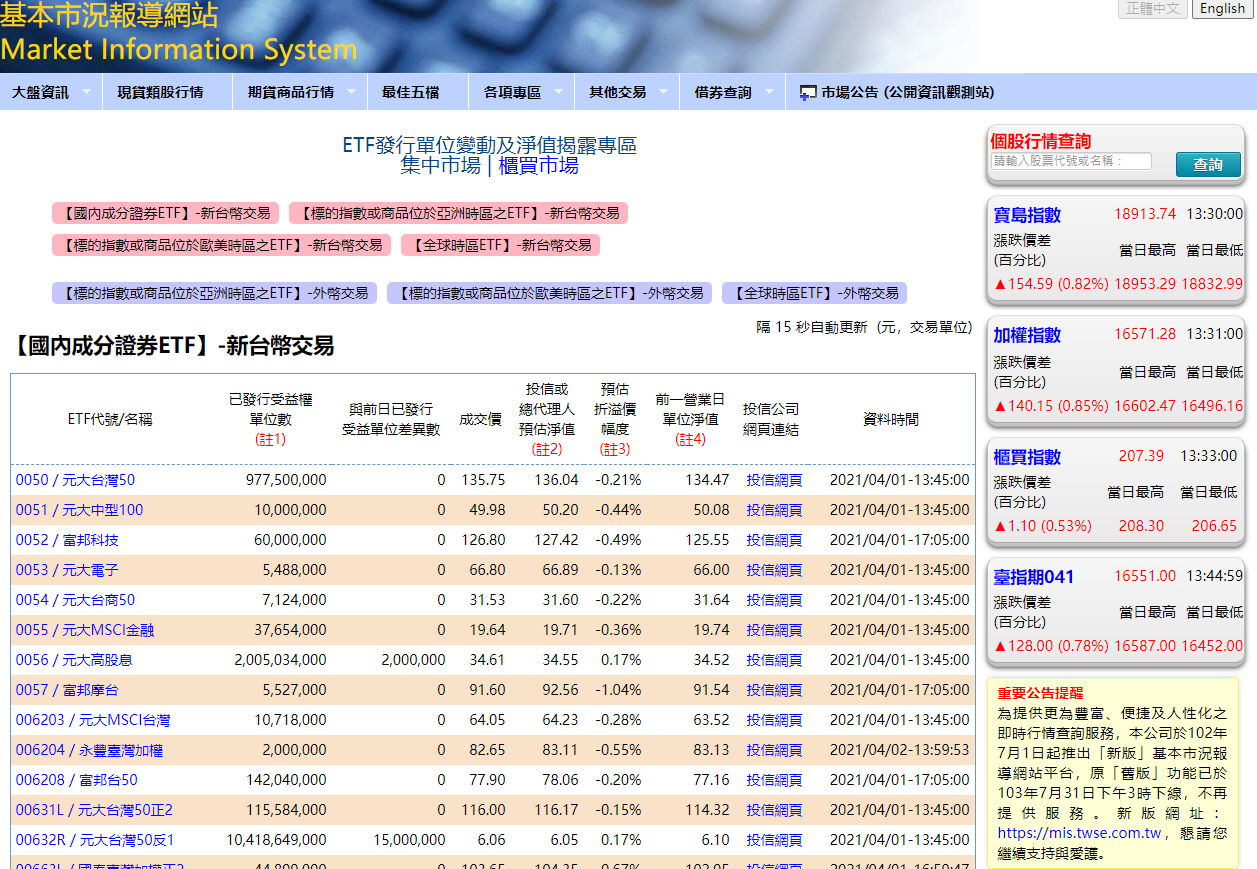Image resolution: width=1257 pixels, height=869 pixels.
Task: Open 00632R / 元大台灣50反1 link
Action: click(x=95, y=840)
